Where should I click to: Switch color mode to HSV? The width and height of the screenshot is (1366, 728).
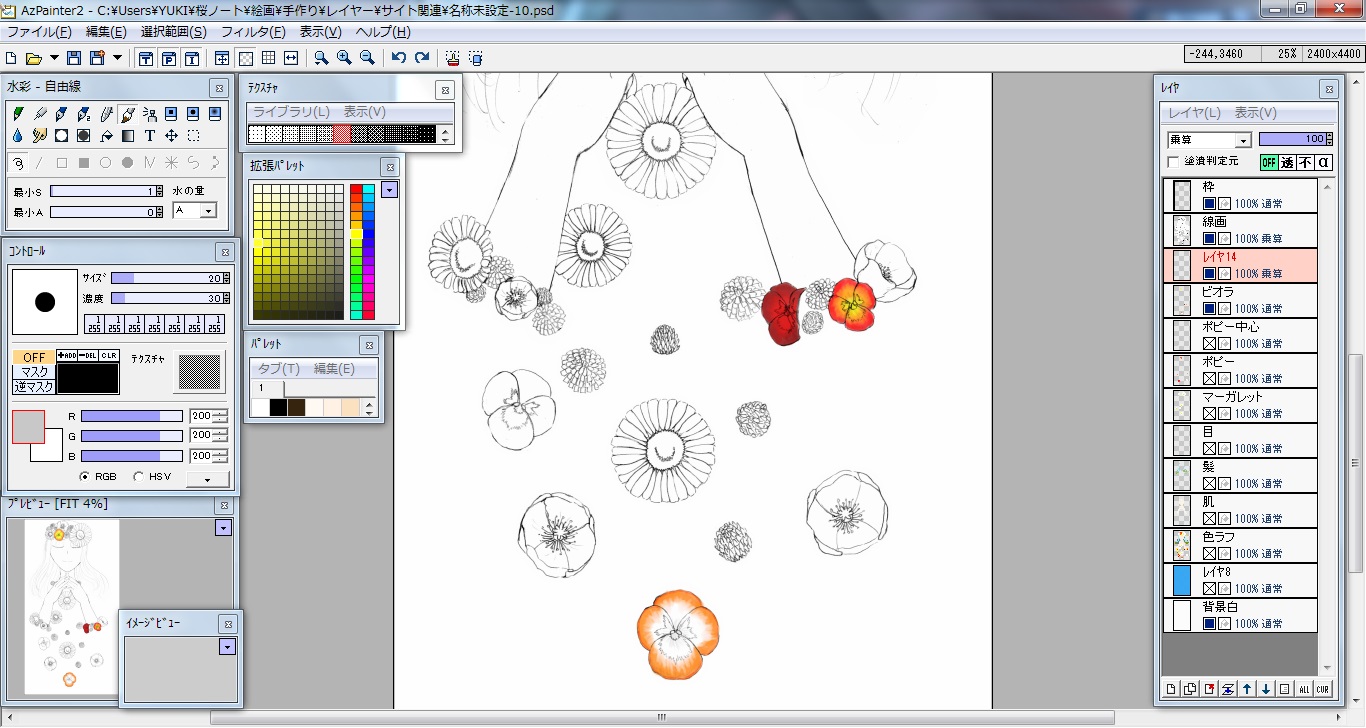139,477
